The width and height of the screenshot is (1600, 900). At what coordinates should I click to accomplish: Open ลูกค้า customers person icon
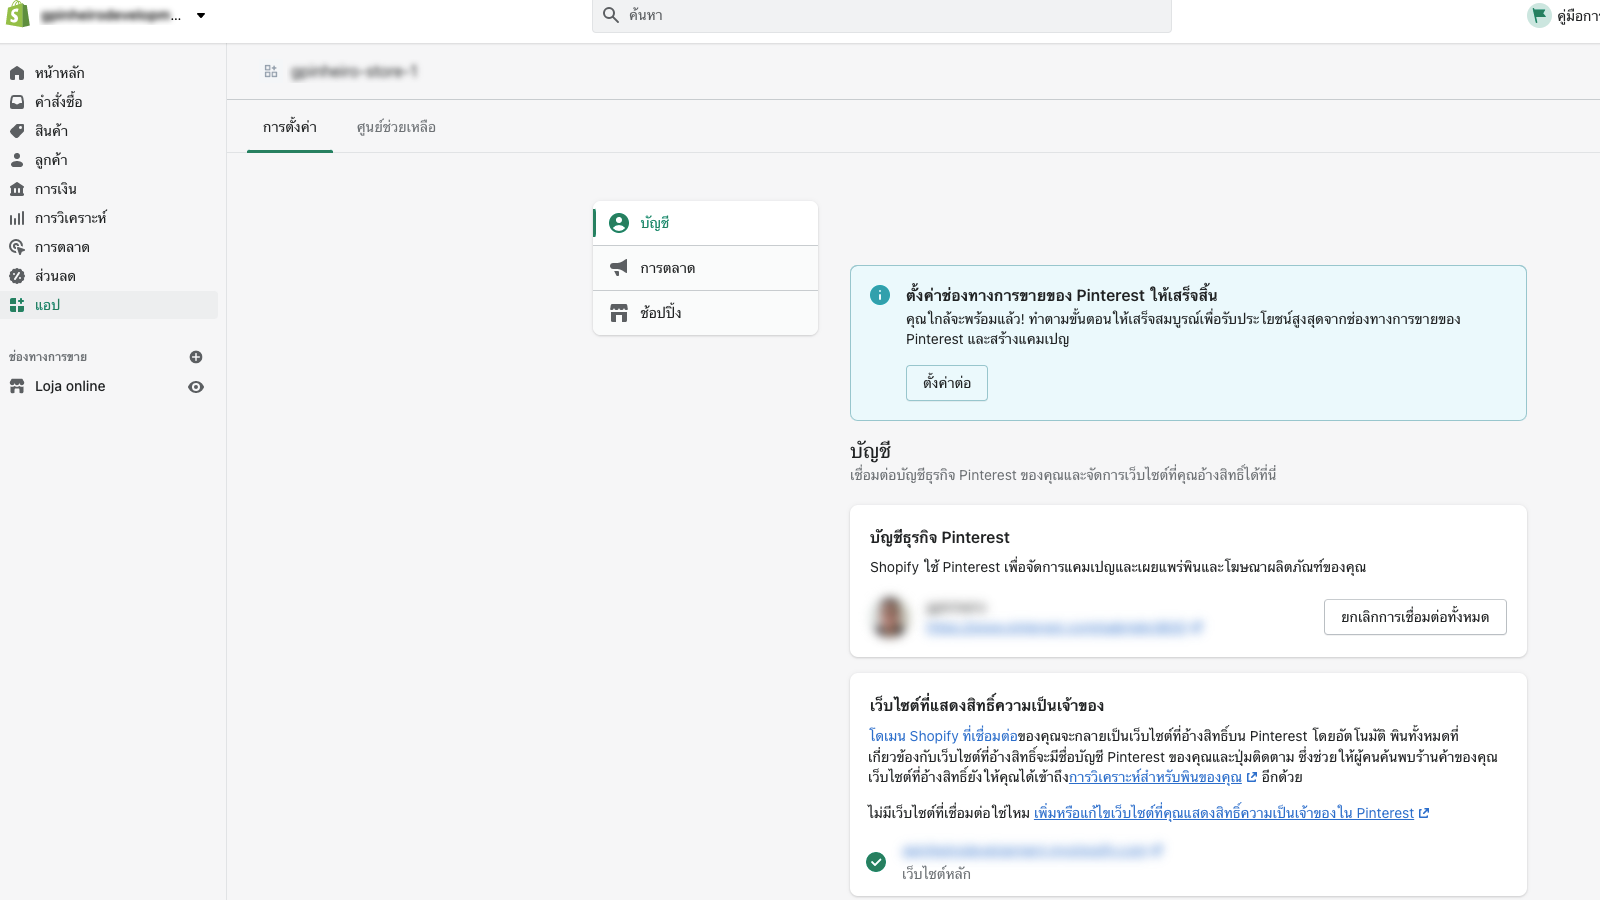pyautogui.click(x=17, y=160)
